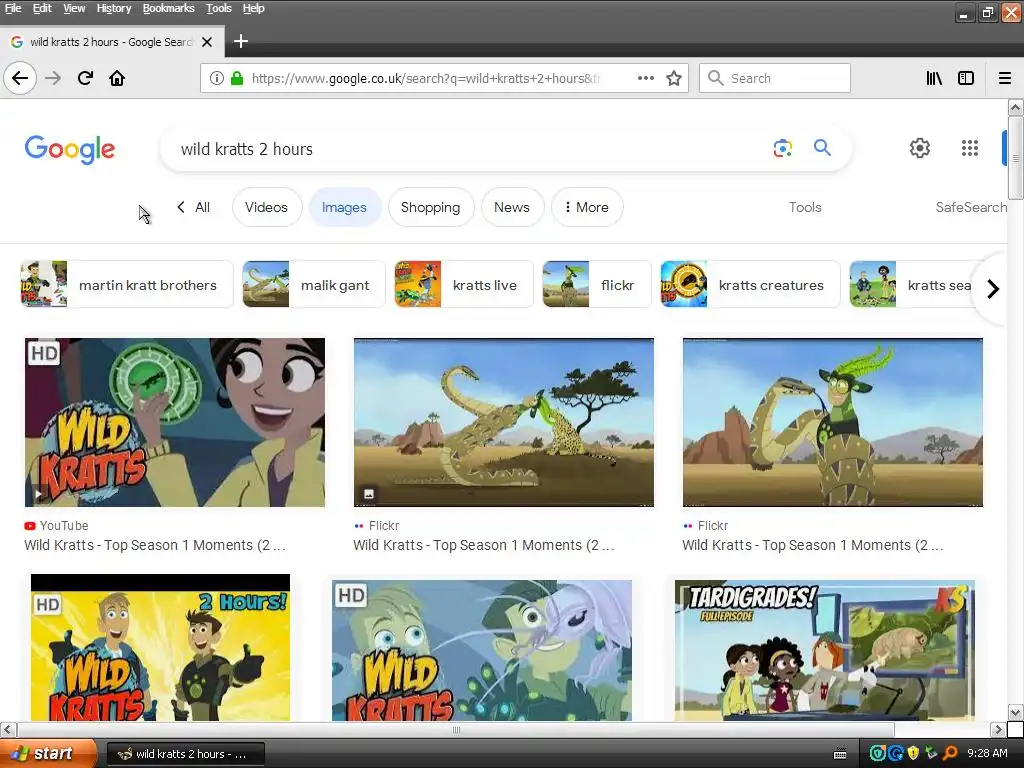This screenshot has height=768, width=1024.
Task: Open the browser Tools menu
Action: click(219, 8)
